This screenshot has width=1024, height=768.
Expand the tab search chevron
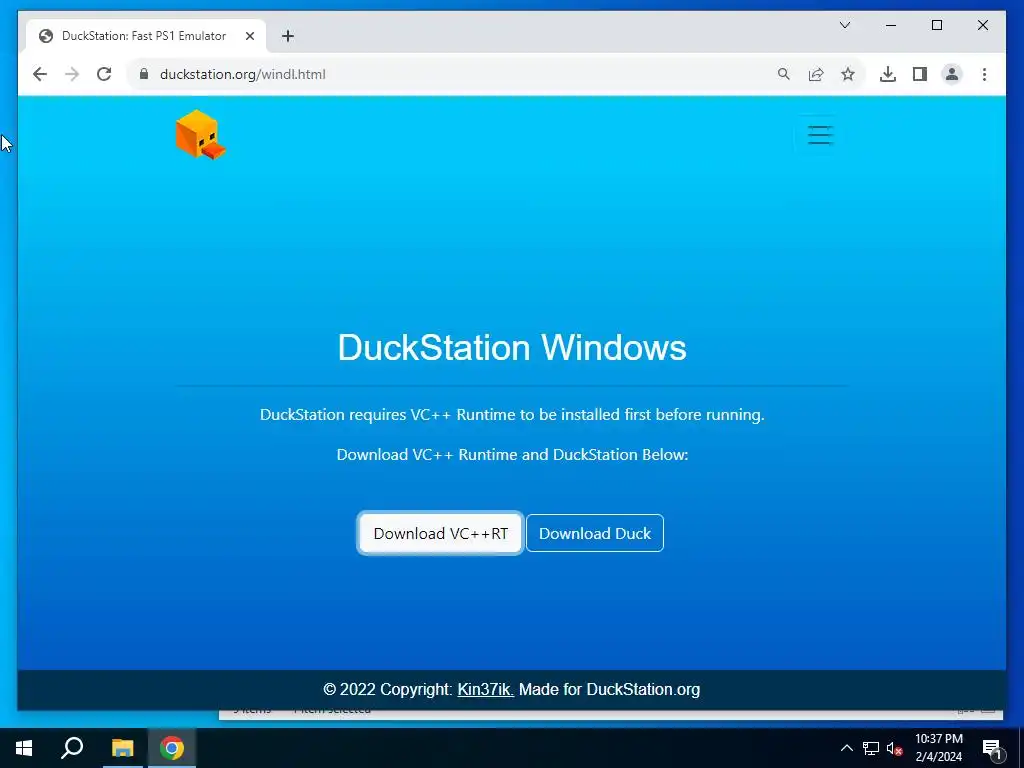(x=844, y=25)
